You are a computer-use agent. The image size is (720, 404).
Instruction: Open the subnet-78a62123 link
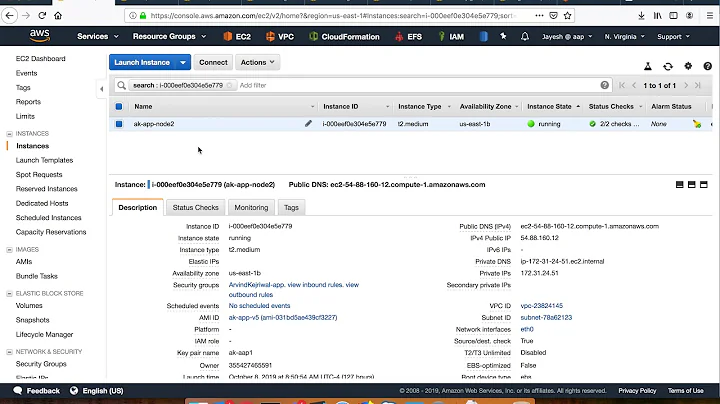pos(546,318)
